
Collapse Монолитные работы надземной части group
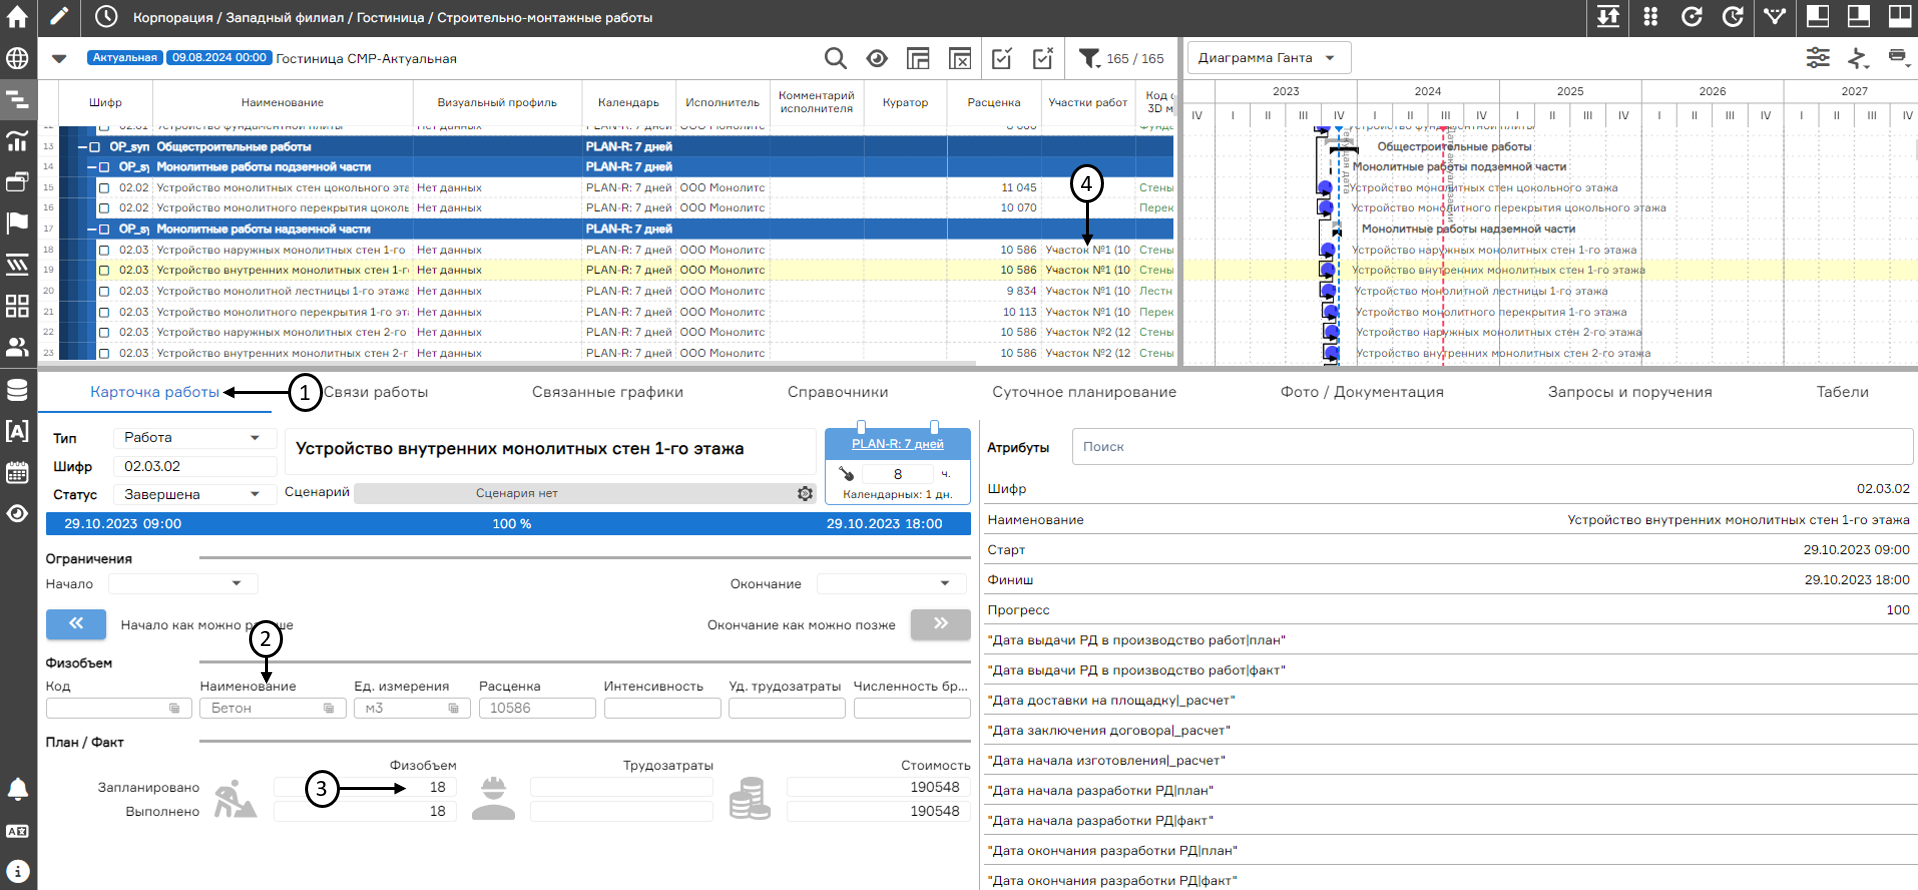[x=91, y=229]
